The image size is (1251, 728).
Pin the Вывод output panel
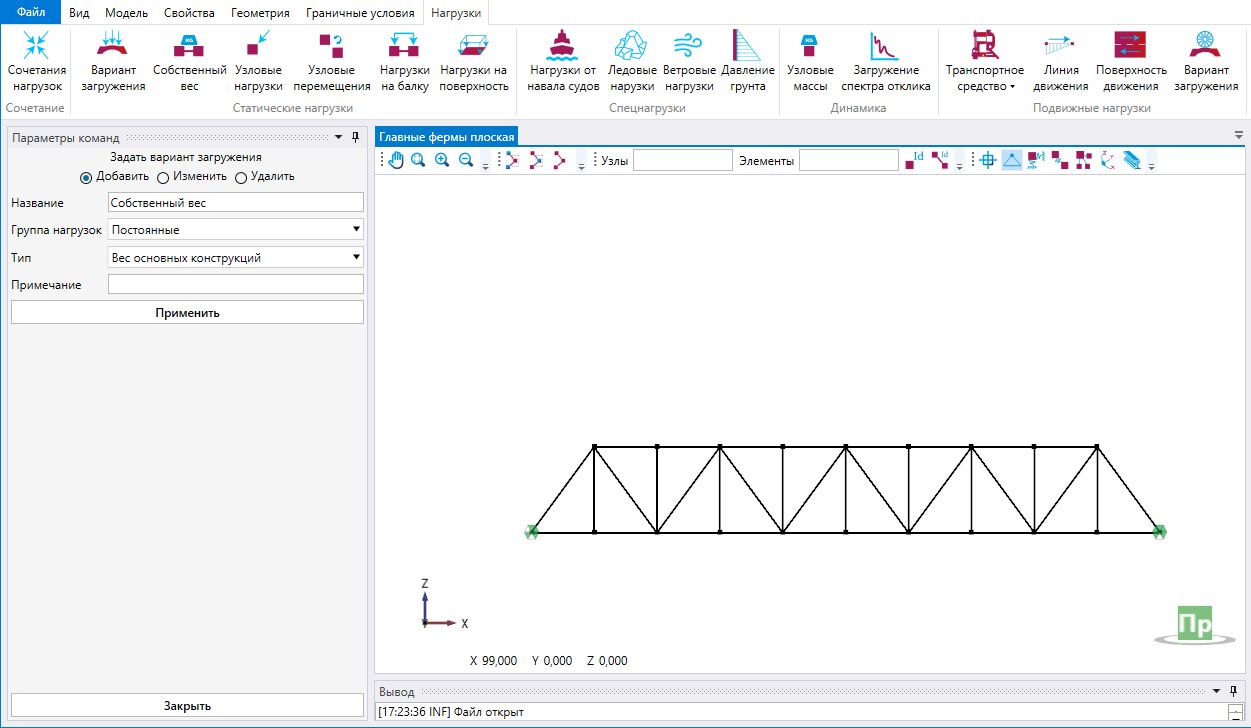click(x=1233, y=691)
